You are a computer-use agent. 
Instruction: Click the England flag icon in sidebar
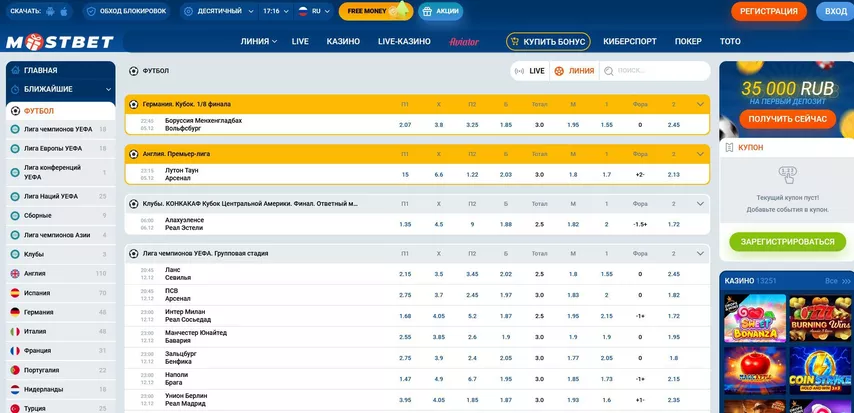[x=15, y=273]
